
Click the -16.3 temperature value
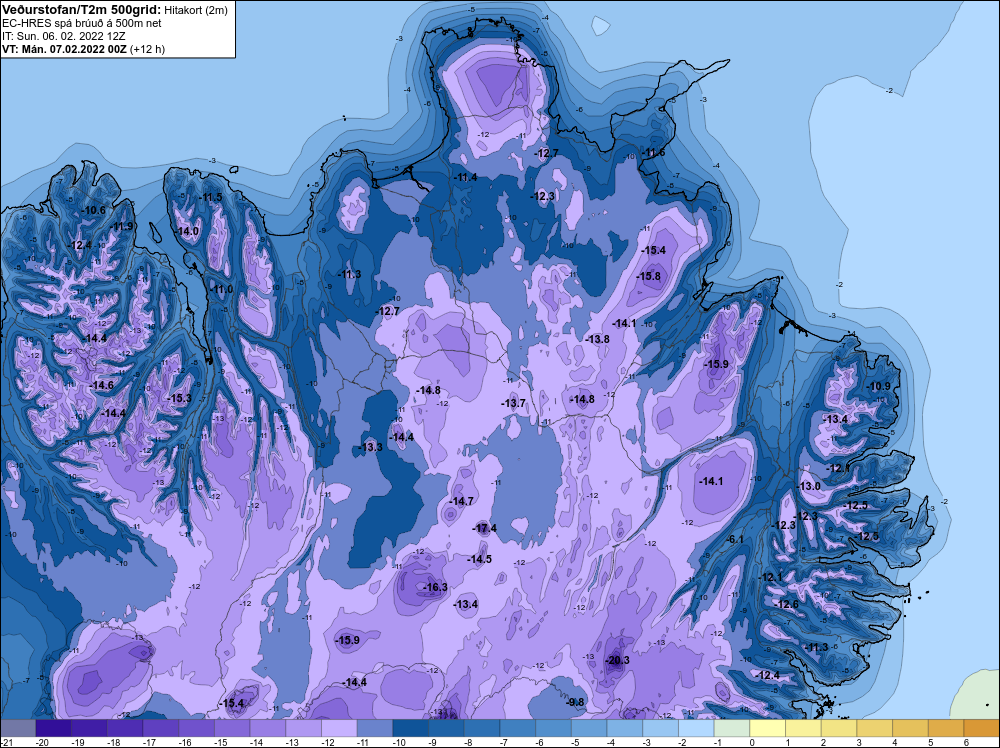click(x=436, y=587)
